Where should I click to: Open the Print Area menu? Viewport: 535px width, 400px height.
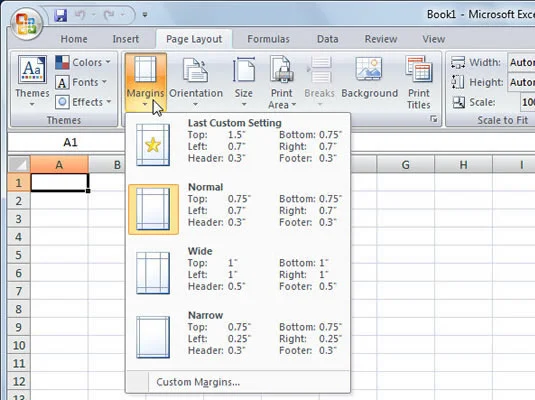pos(282,82)
